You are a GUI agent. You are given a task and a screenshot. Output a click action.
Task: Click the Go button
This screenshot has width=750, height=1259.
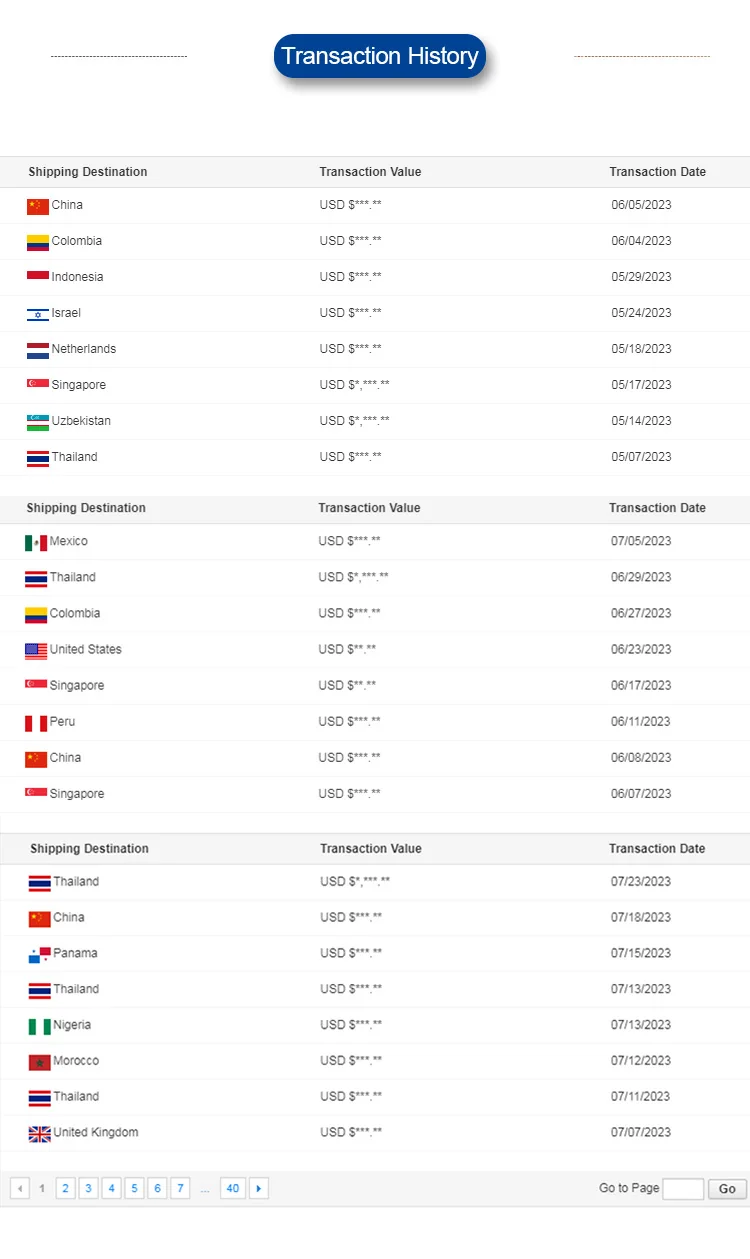[727, 1189]
